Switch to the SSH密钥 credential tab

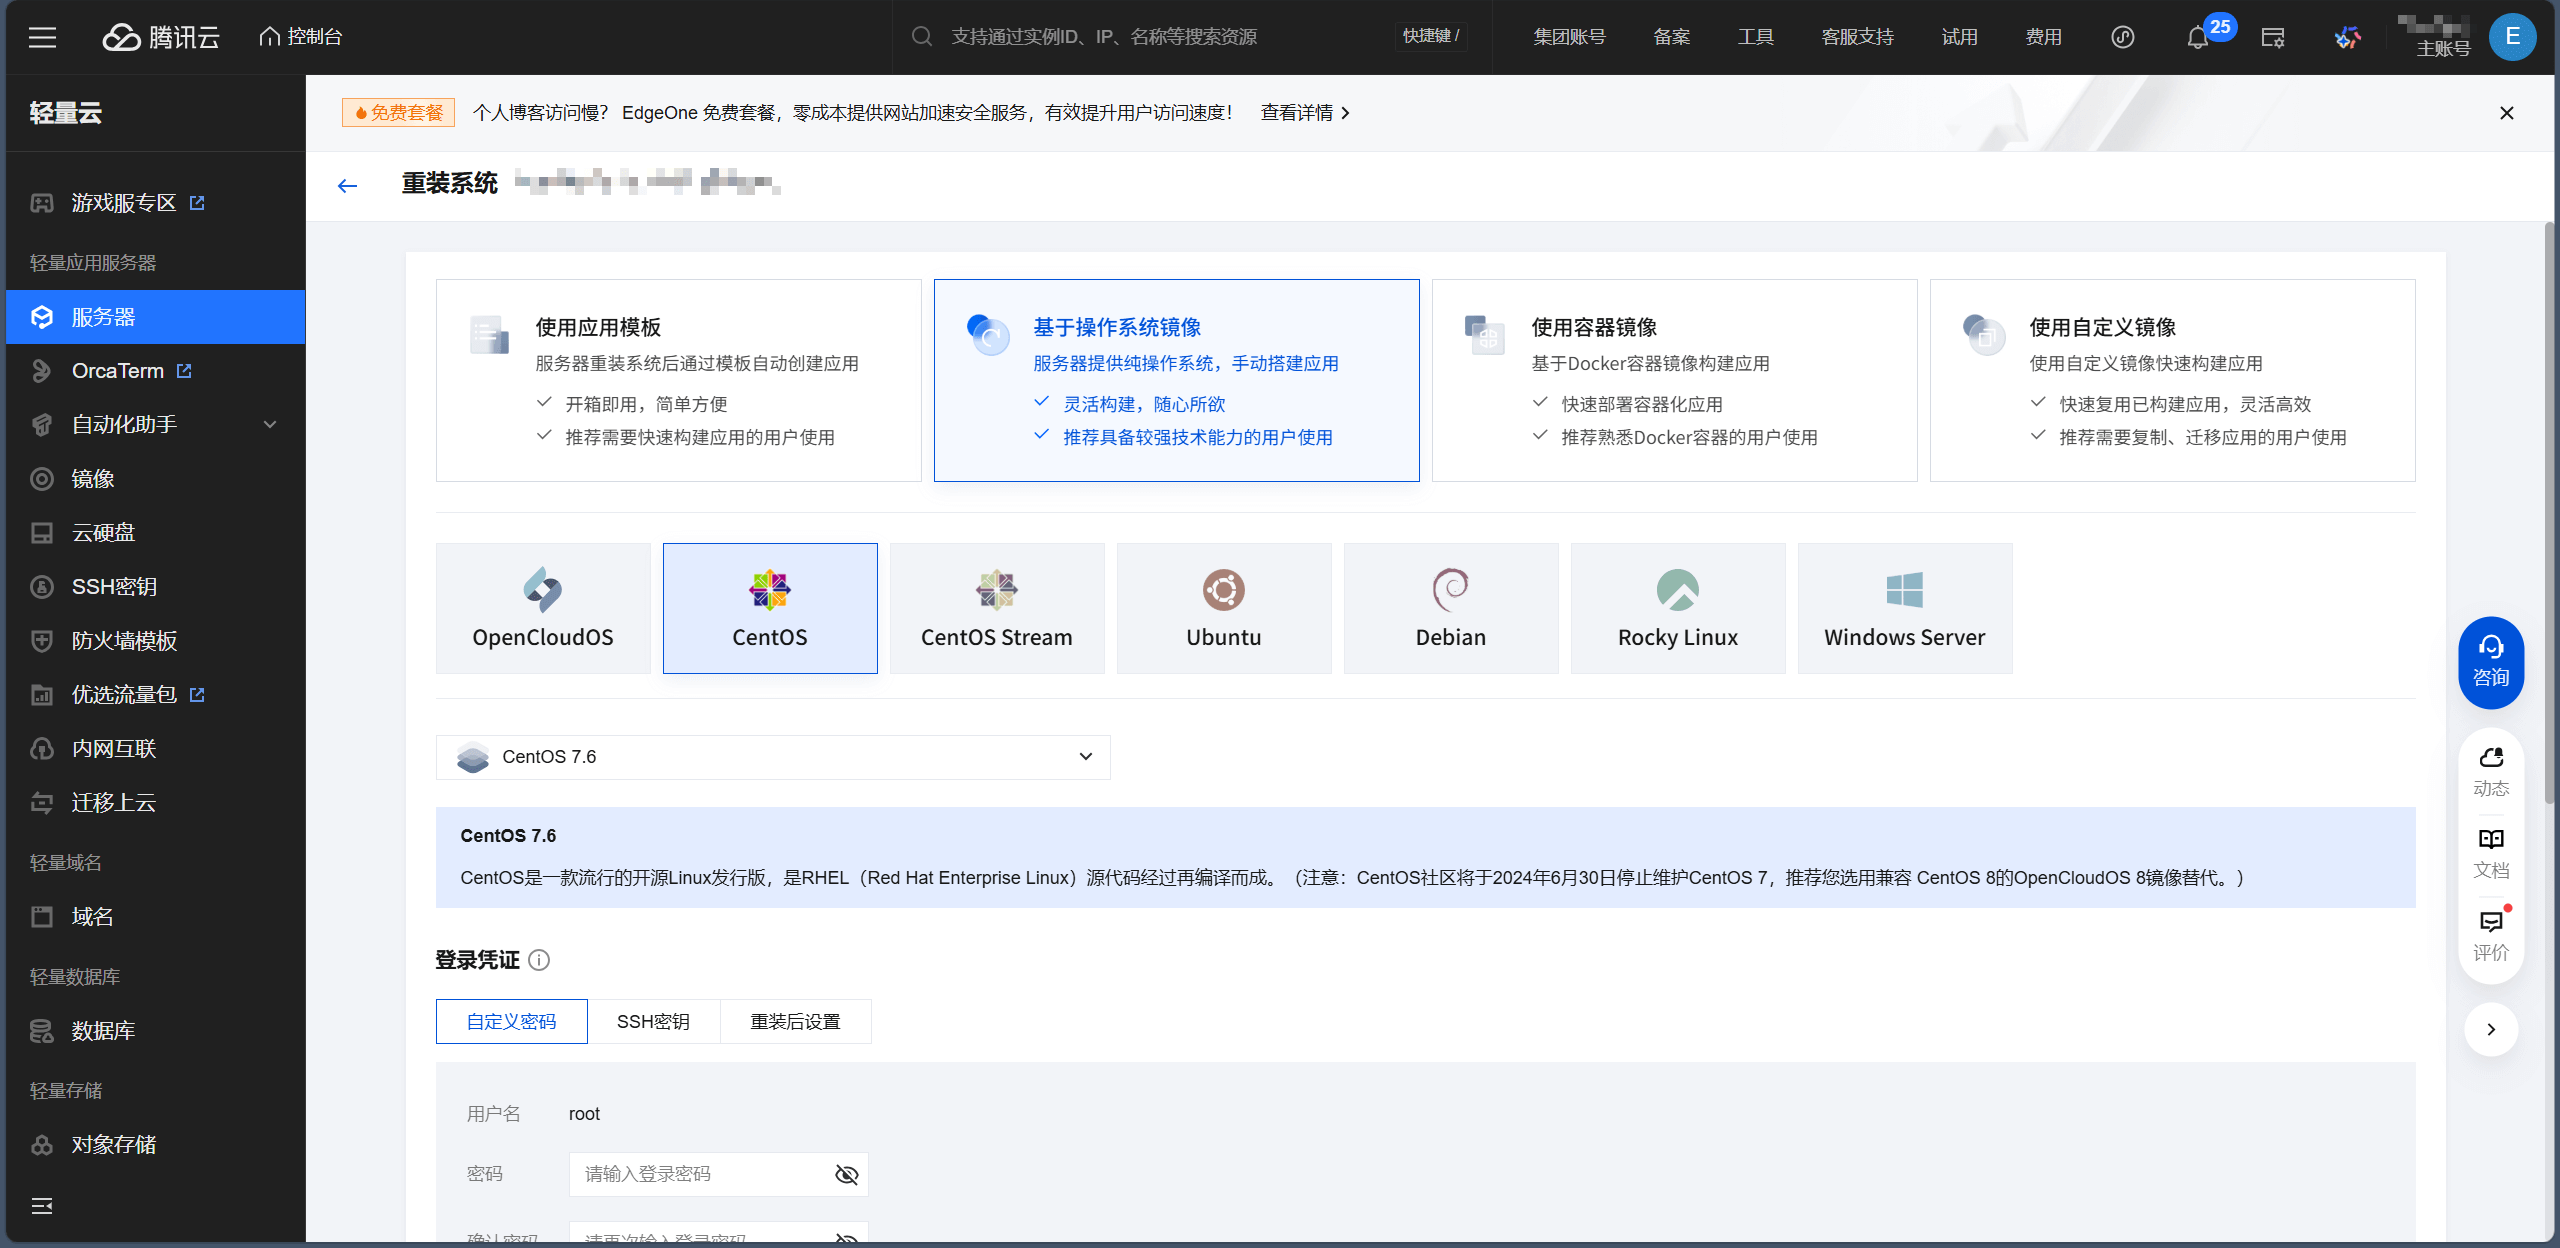point(653,1021)
